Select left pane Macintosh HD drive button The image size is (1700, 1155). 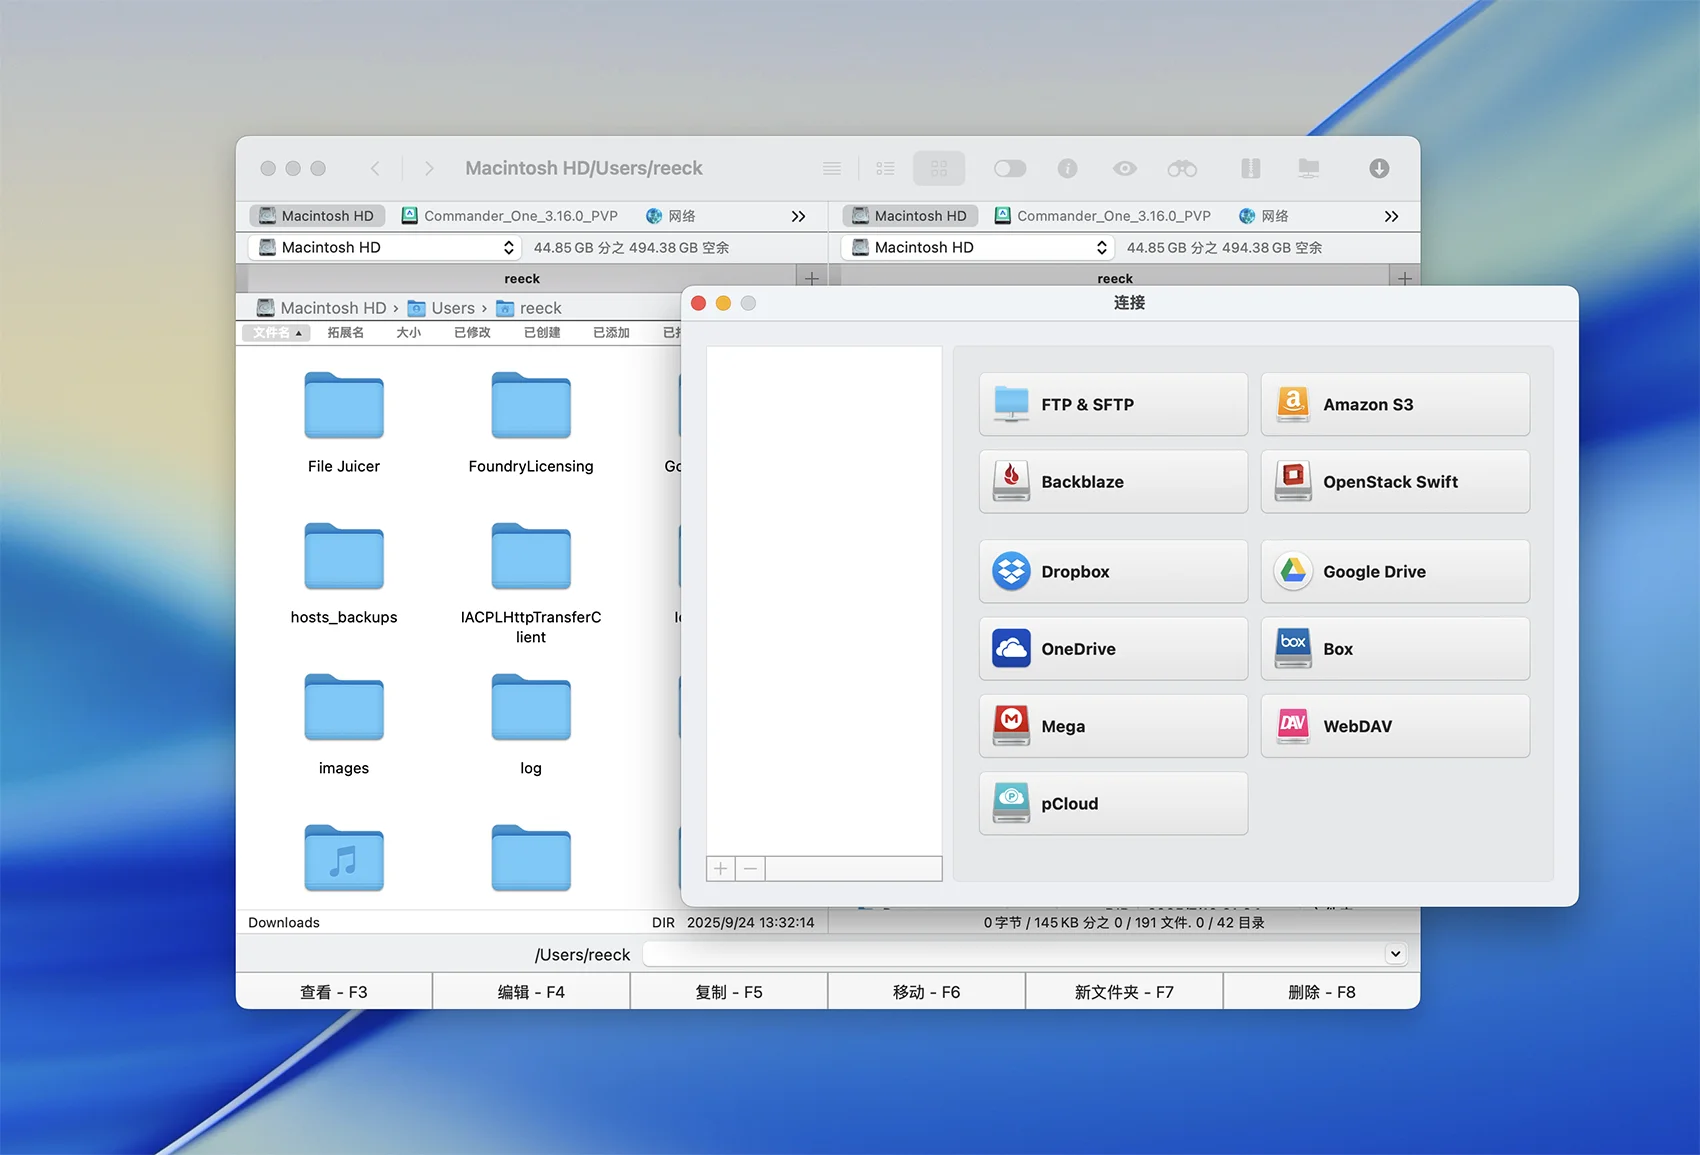click(317, 215)
